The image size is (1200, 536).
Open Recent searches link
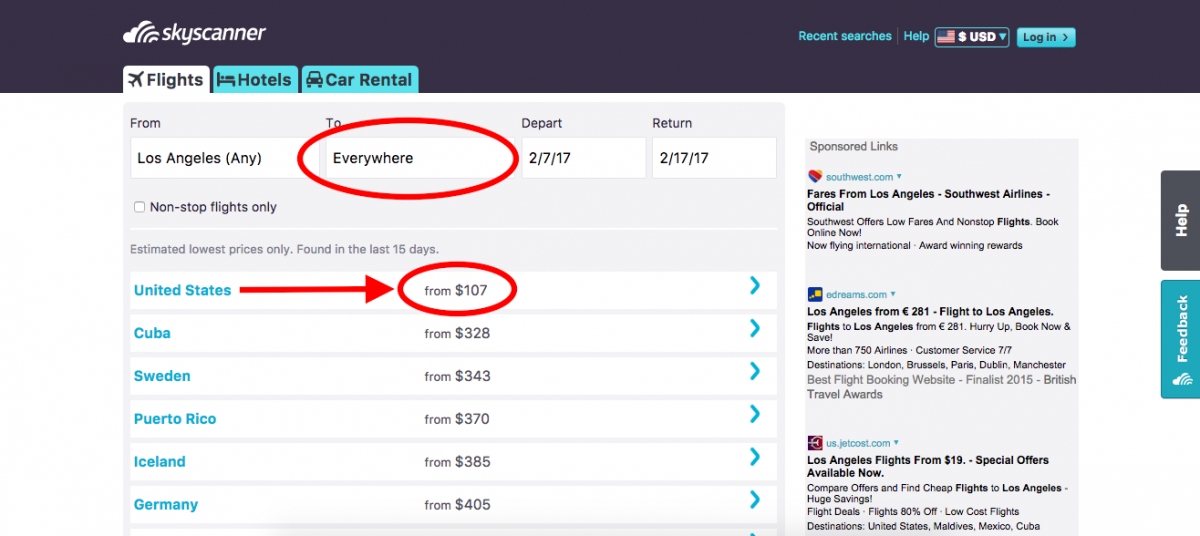coord(844,36)
